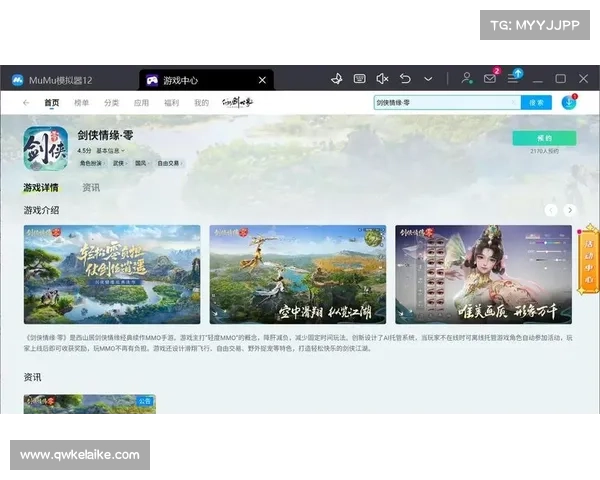This screenshot has height=480, width=600.
Task: Open the orange 活动中心 side banner
Action: click(x=589, y=260)
